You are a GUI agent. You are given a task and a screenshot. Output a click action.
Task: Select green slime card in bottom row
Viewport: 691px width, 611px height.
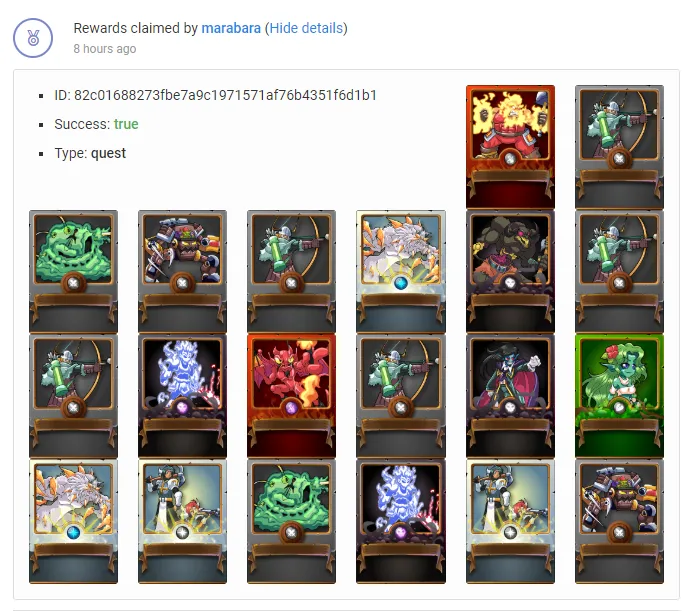[291, 521]
